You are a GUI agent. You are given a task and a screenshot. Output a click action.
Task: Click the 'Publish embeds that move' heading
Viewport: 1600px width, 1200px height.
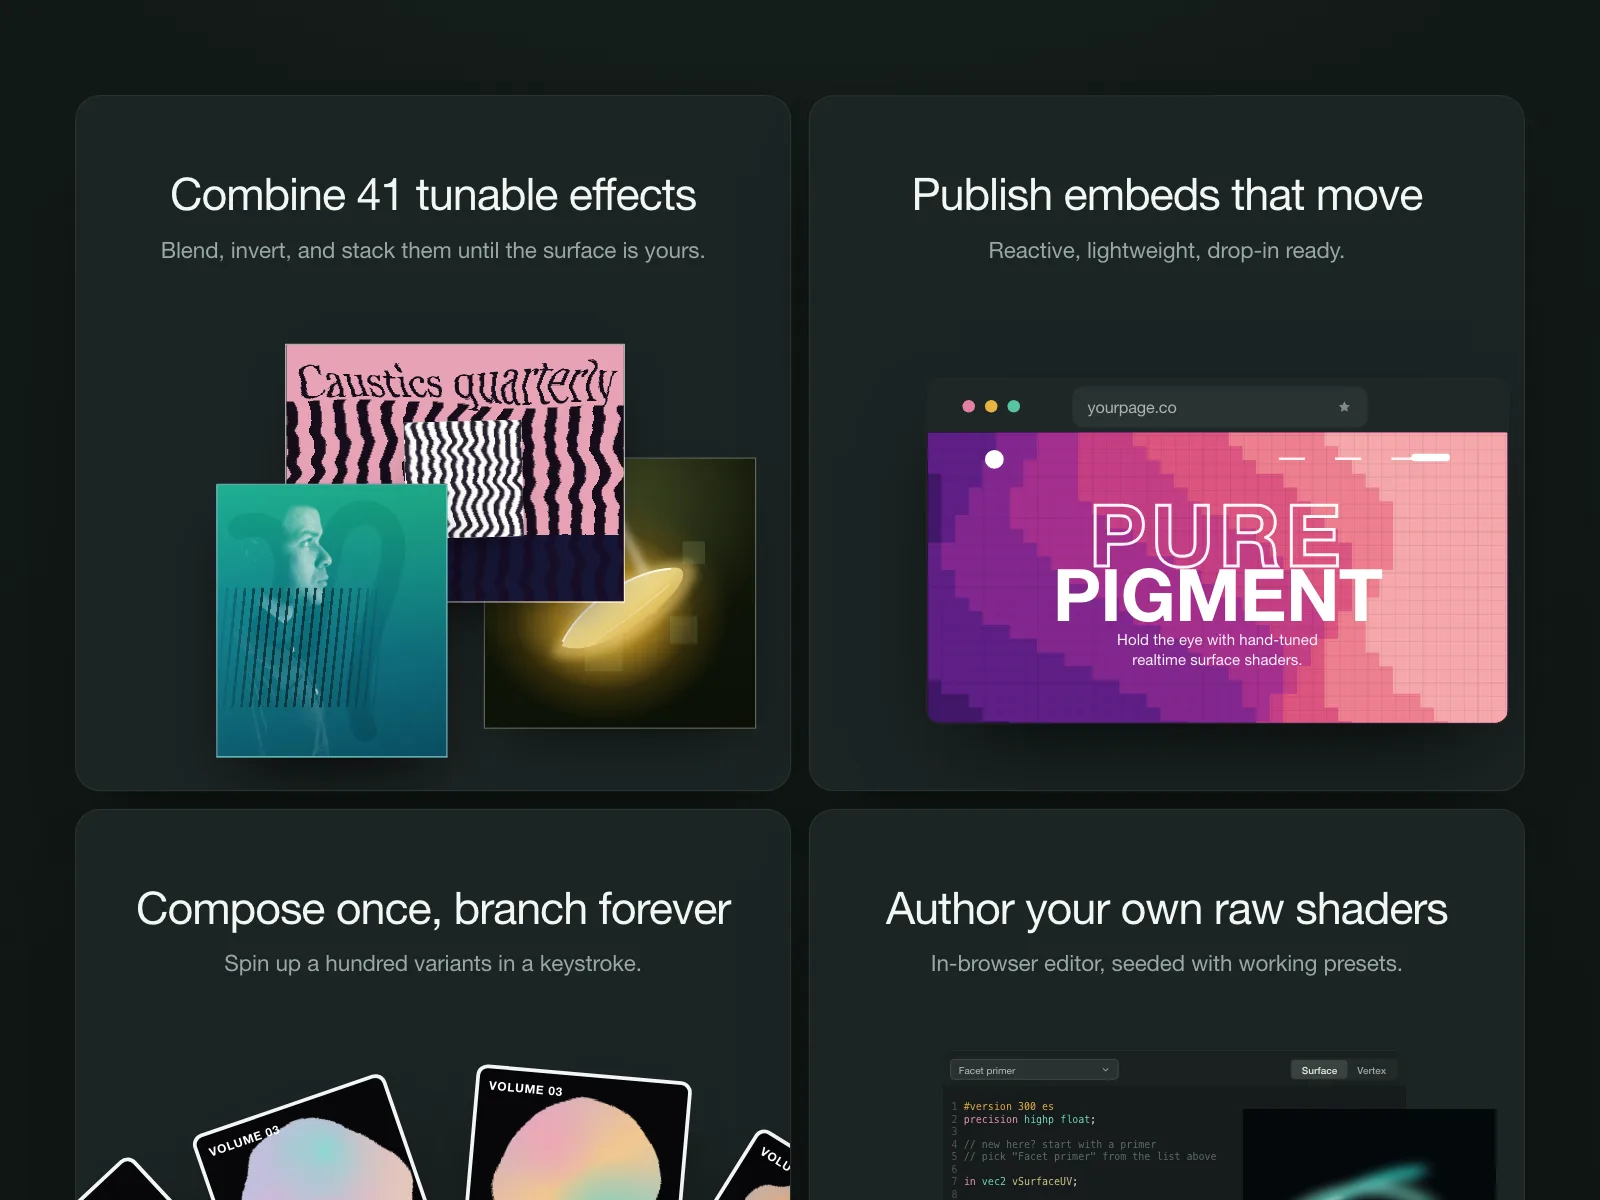[1167, 195]
